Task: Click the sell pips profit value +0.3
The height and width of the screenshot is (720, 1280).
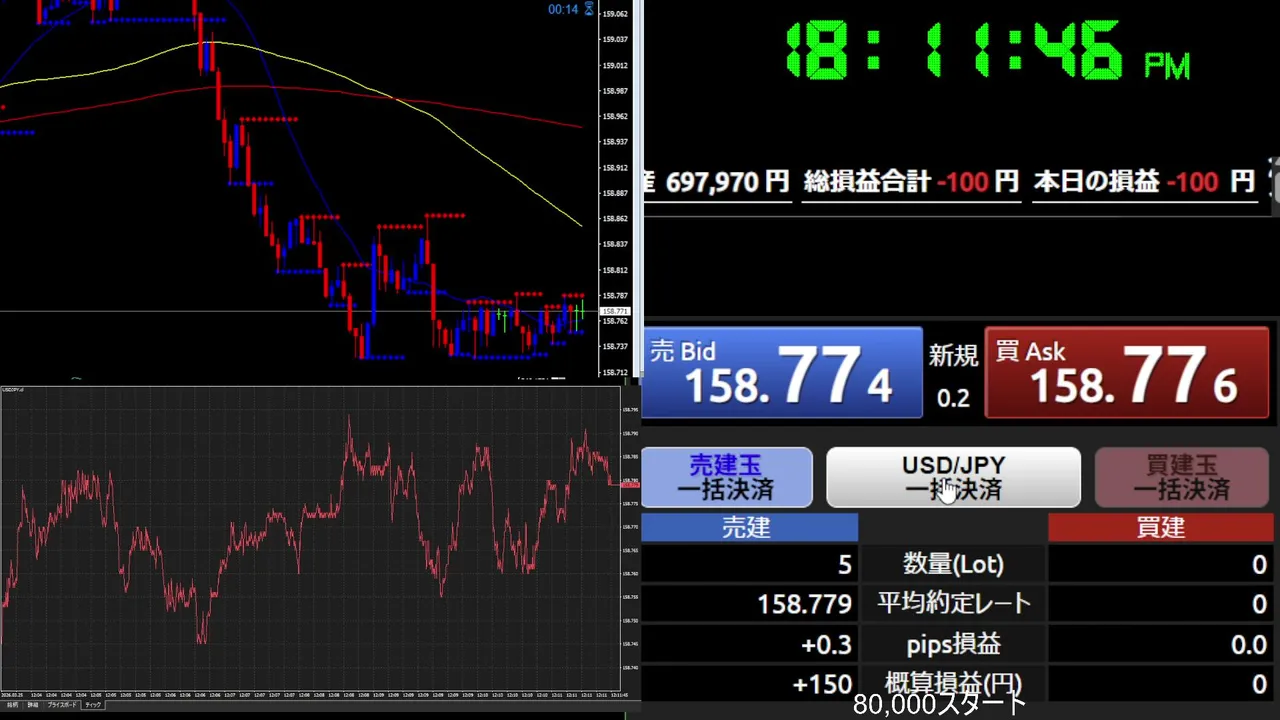Action: coord(827,645)
